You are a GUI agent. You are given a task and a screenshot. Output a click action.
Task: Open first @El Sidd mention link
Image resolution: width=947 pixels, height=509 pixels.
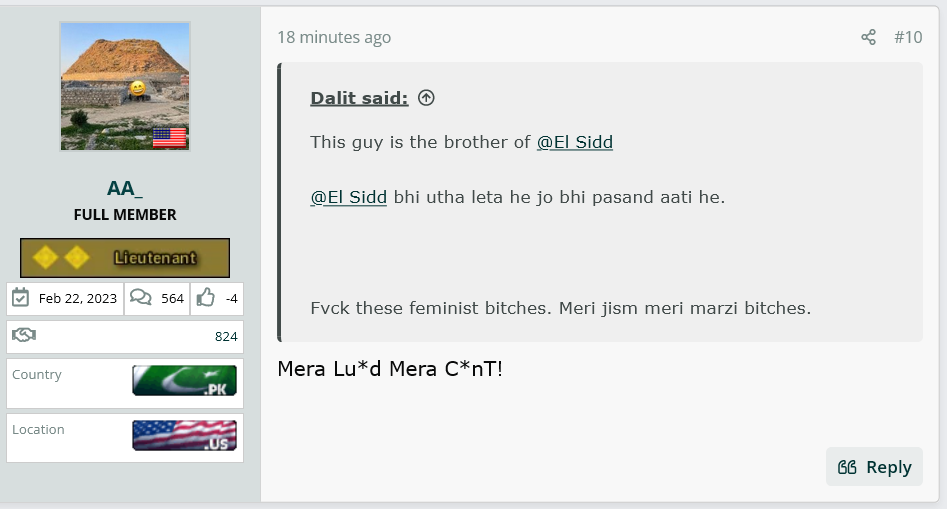575,142
